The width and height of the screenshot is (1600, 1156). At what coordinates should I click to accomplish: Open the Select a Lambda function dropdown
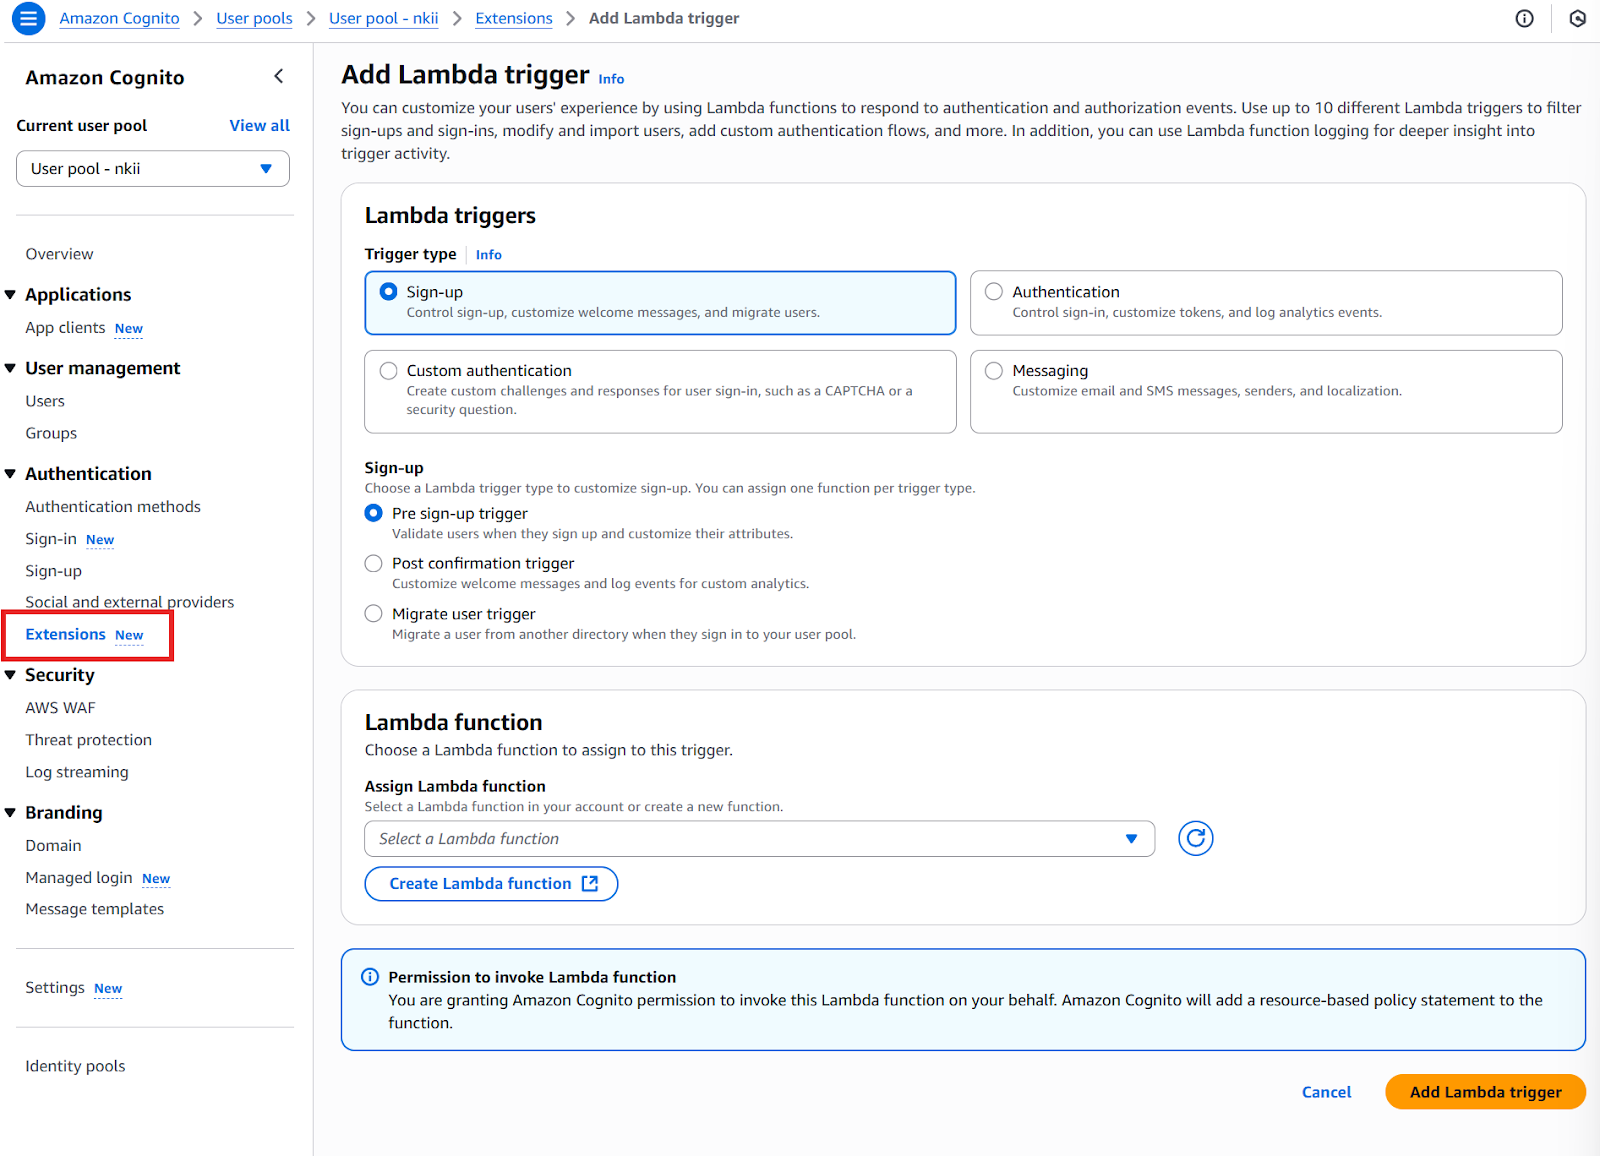(x=758, y=838)
